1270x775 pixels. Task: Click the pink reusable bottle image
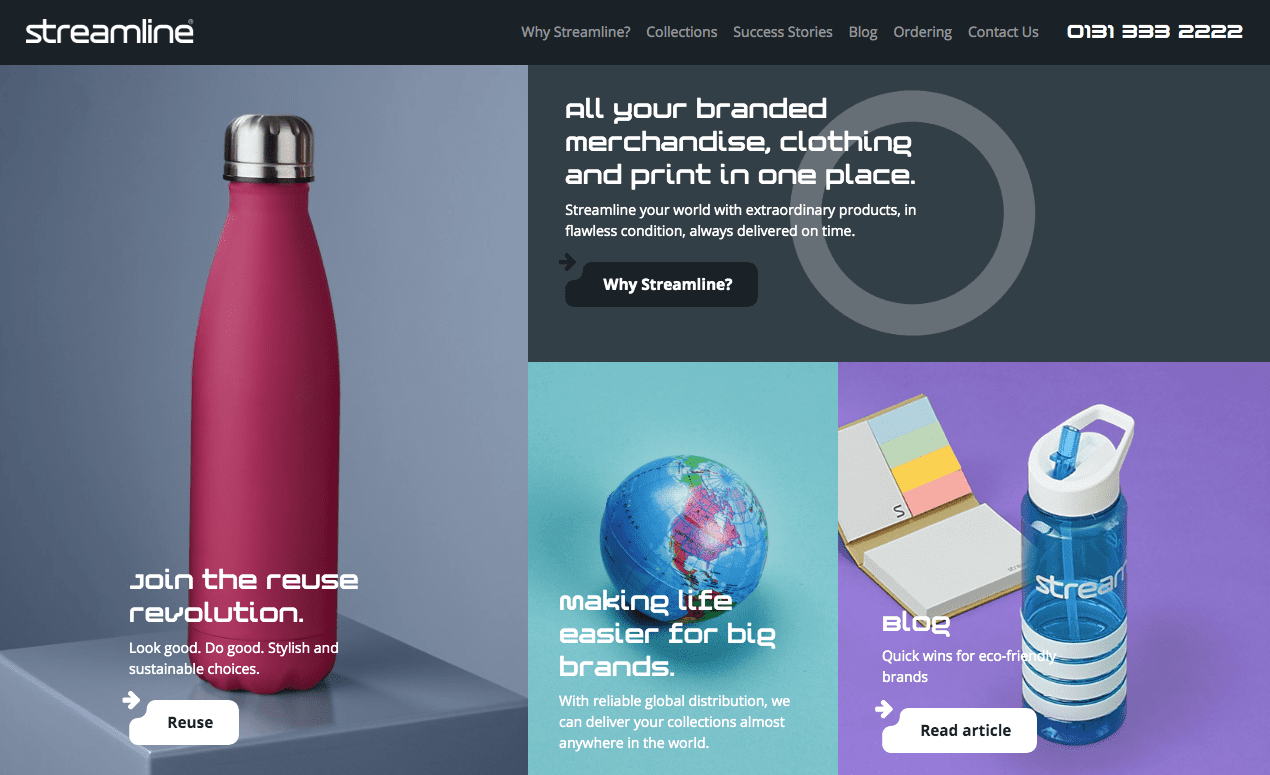(265, 400)
